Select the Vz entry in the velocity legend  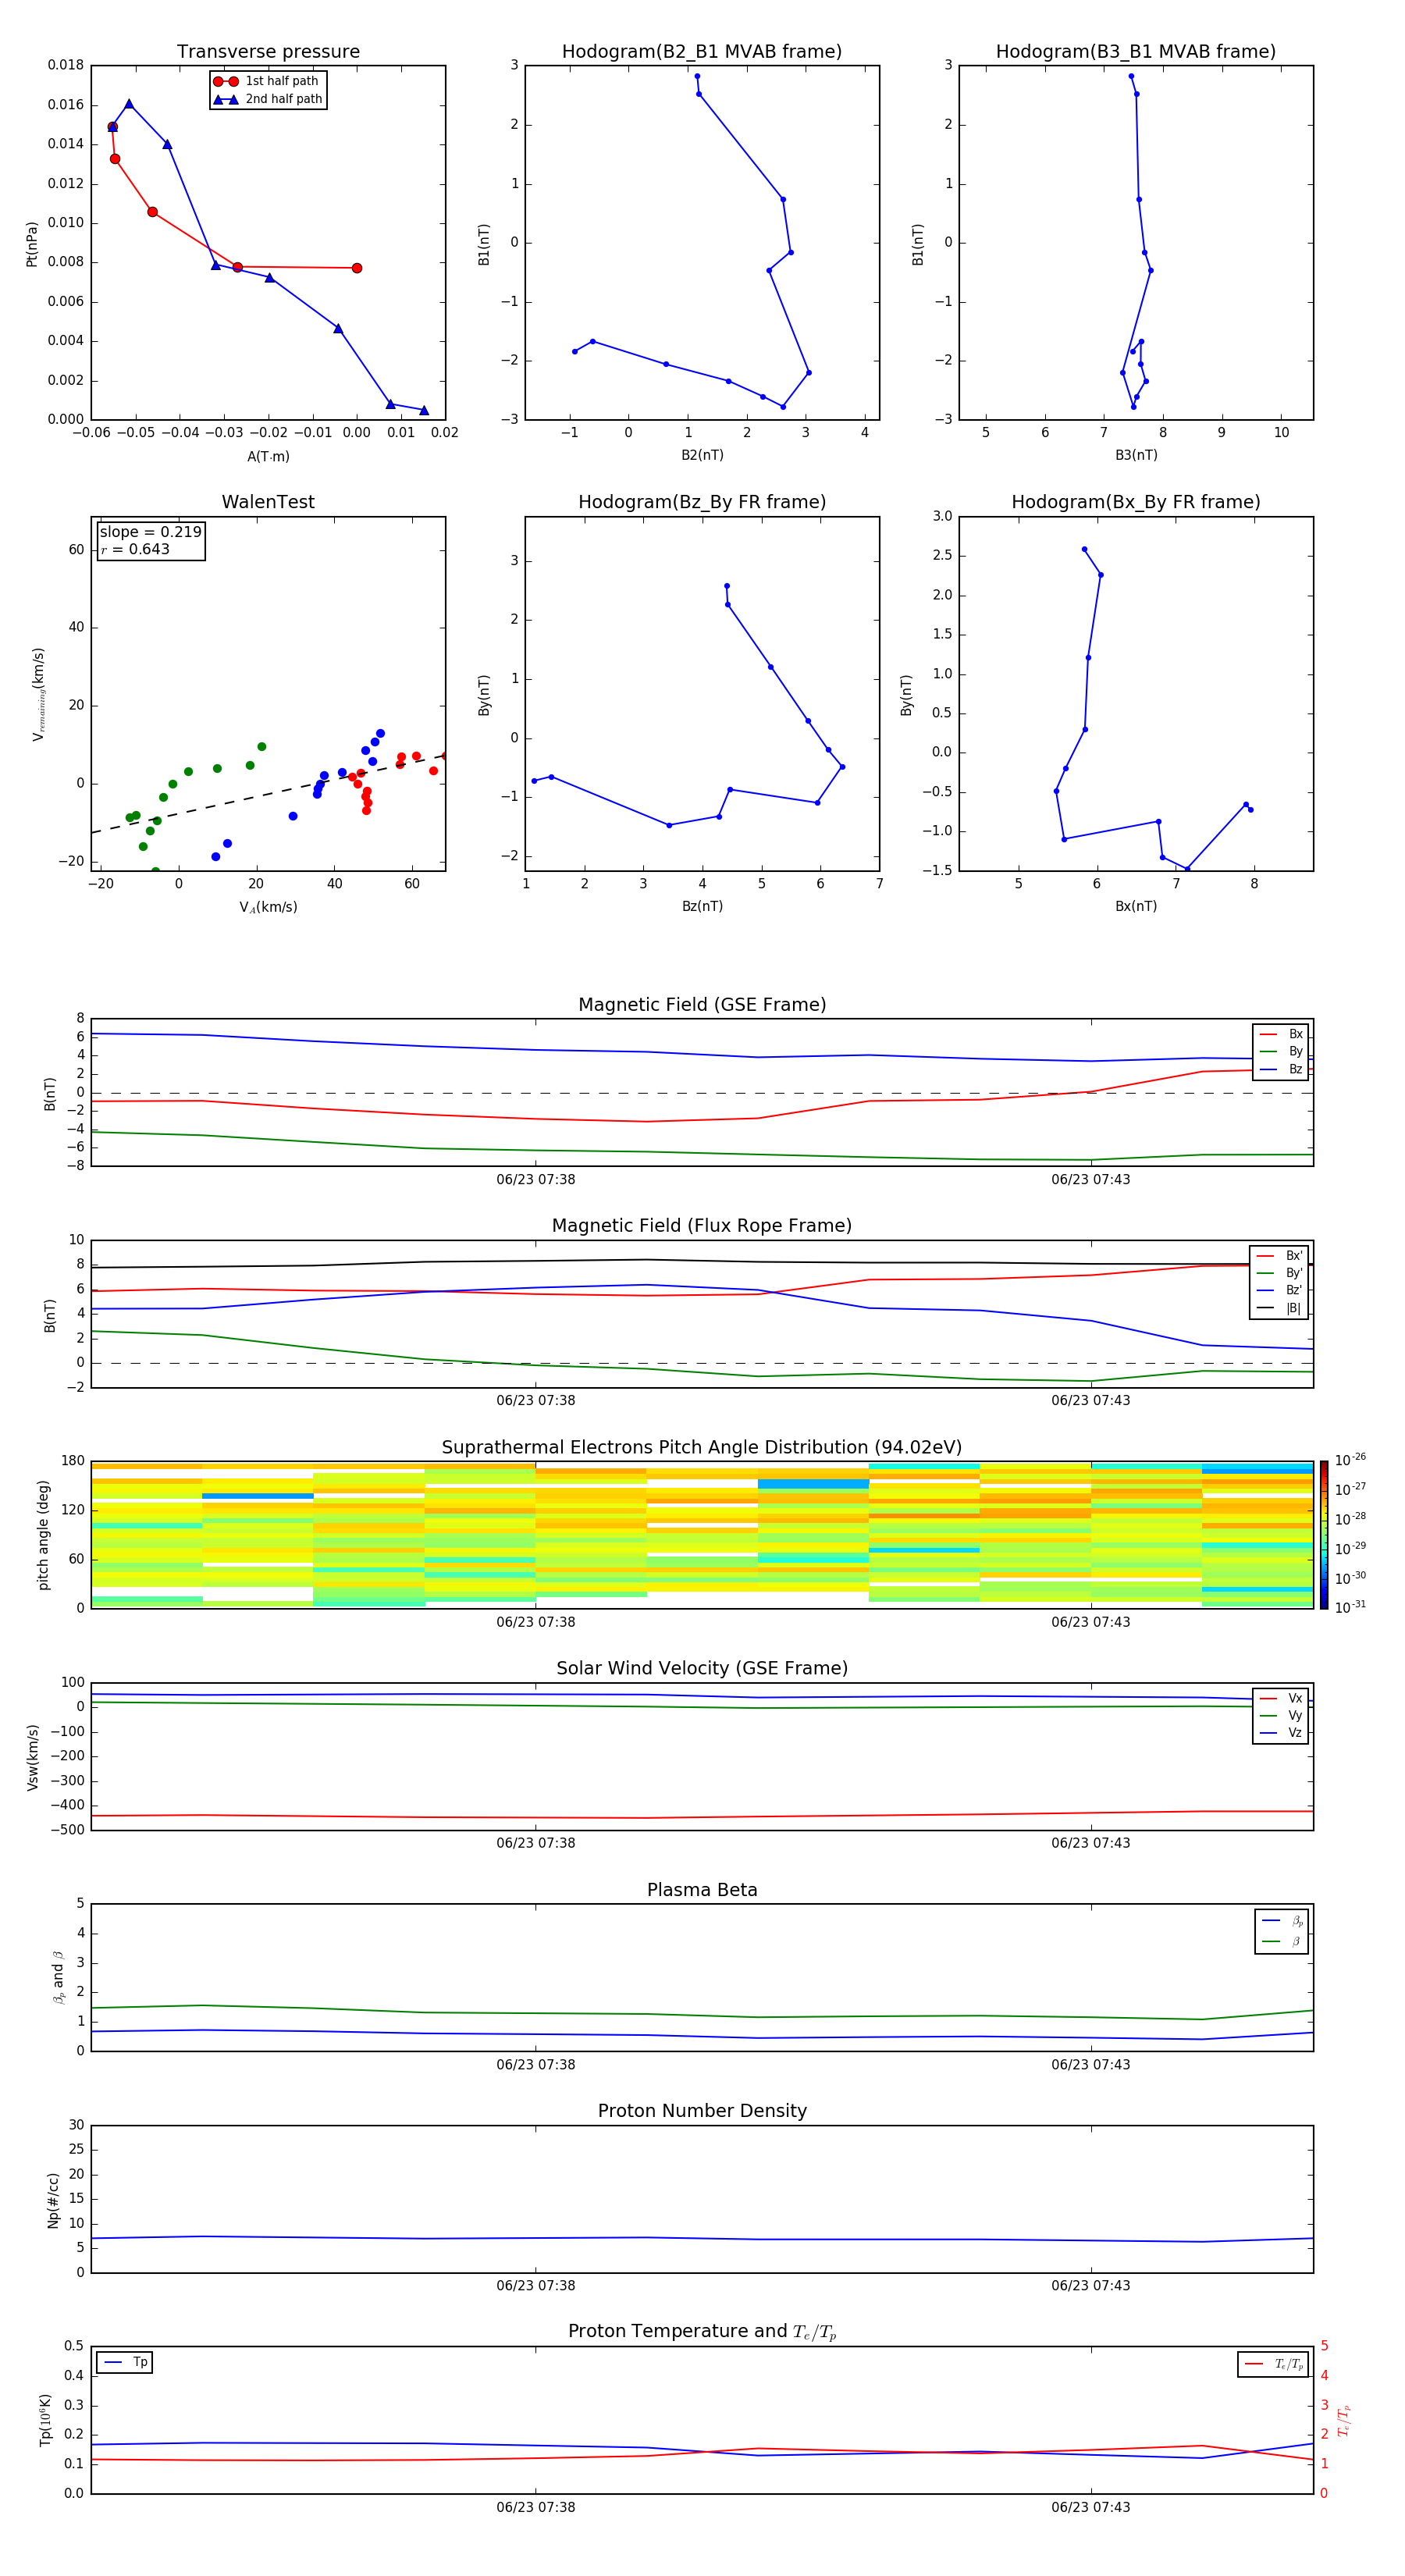pos(1281,1733)
